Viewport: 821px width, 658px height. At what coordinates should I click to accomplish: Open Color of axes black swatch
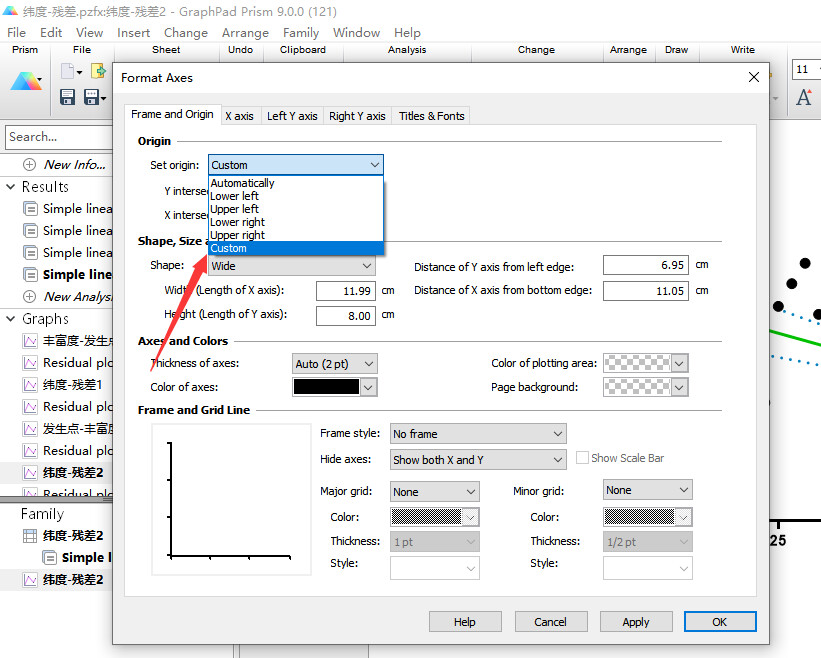coord(334,387)
